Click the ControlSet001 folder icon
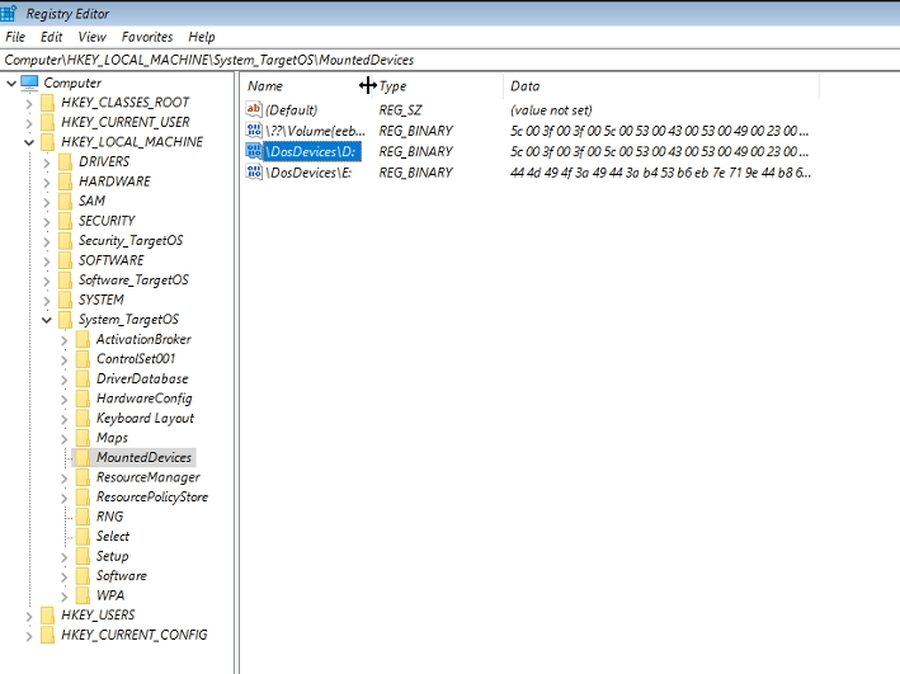 83,359
